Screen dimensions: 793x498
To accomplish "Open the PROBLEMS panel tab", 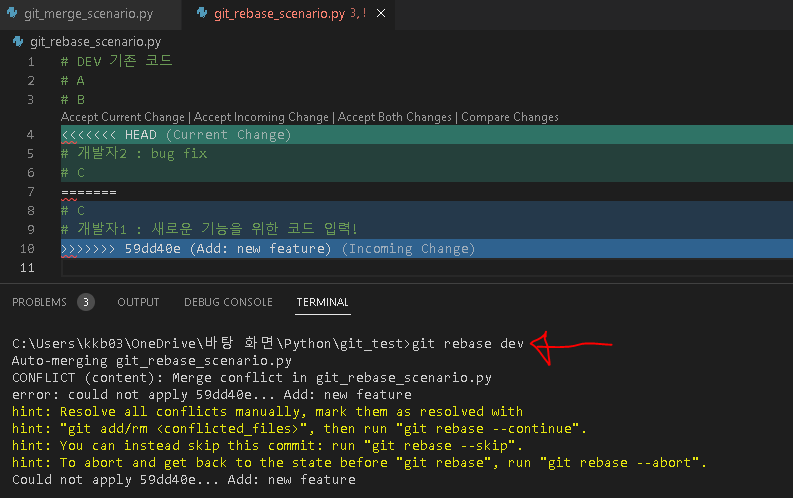I will [x=39, y=302].
